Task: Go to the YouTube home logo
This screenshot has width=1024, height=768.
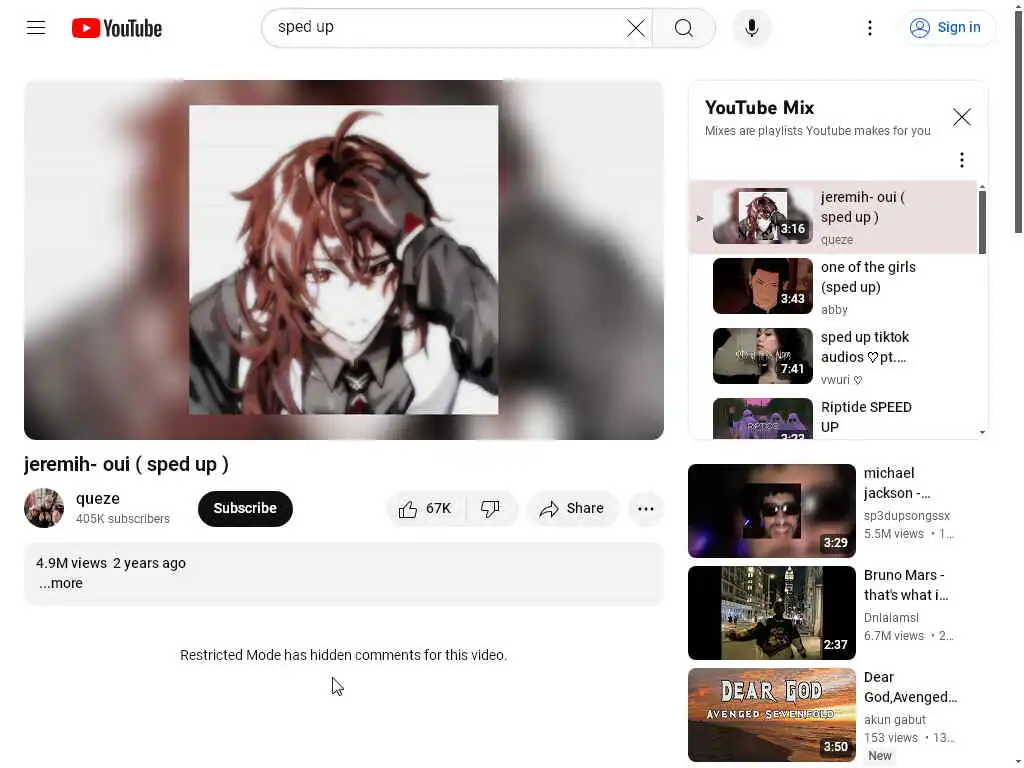Action: [x=117, y=28]
